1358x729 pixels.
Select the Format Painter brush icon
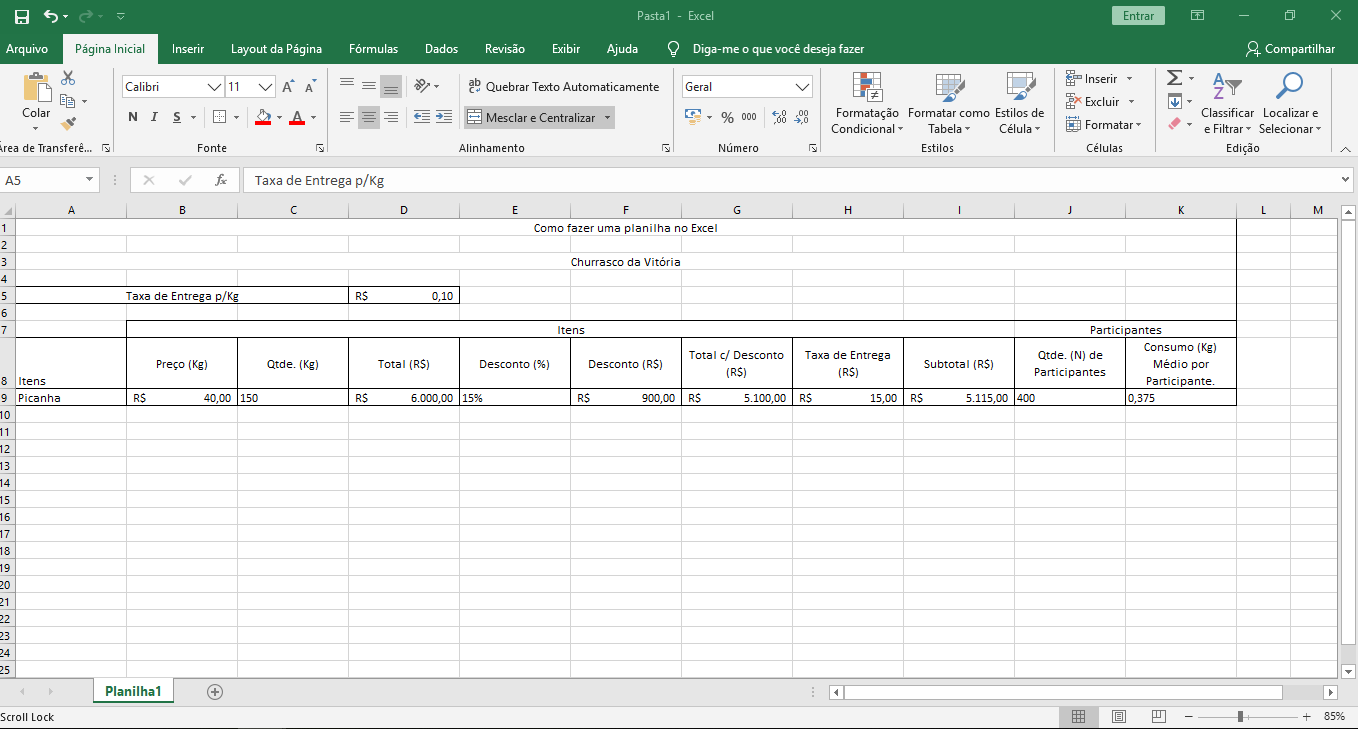pyautogui.click(x=68, y=124)
